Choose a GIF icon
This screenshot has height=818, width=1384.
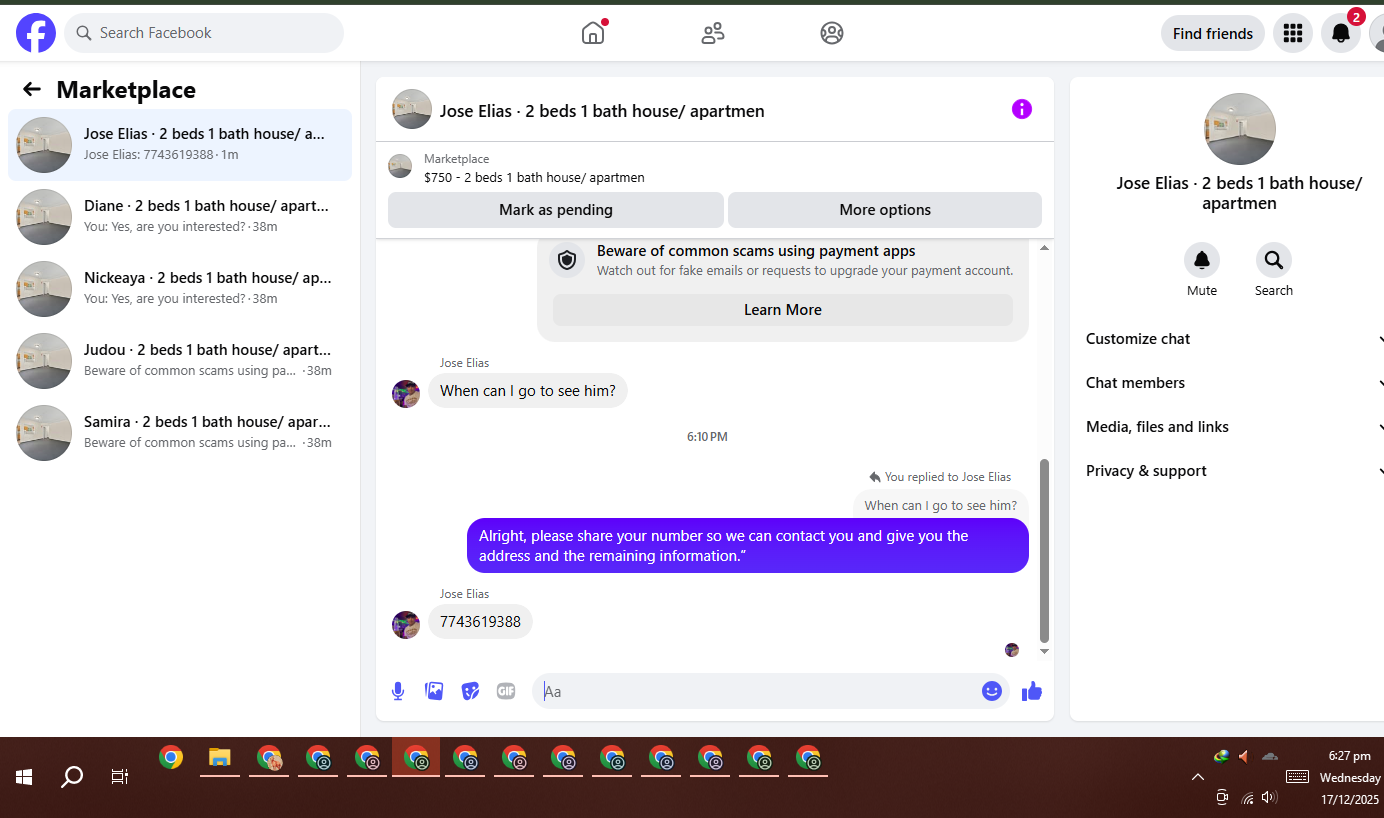click(x=506, y=691)
